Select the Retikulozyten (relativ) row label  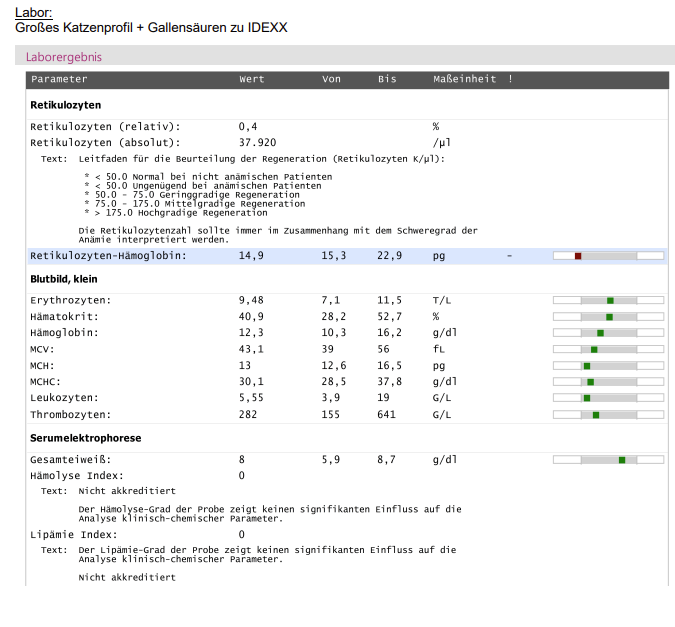coord(105,127)
